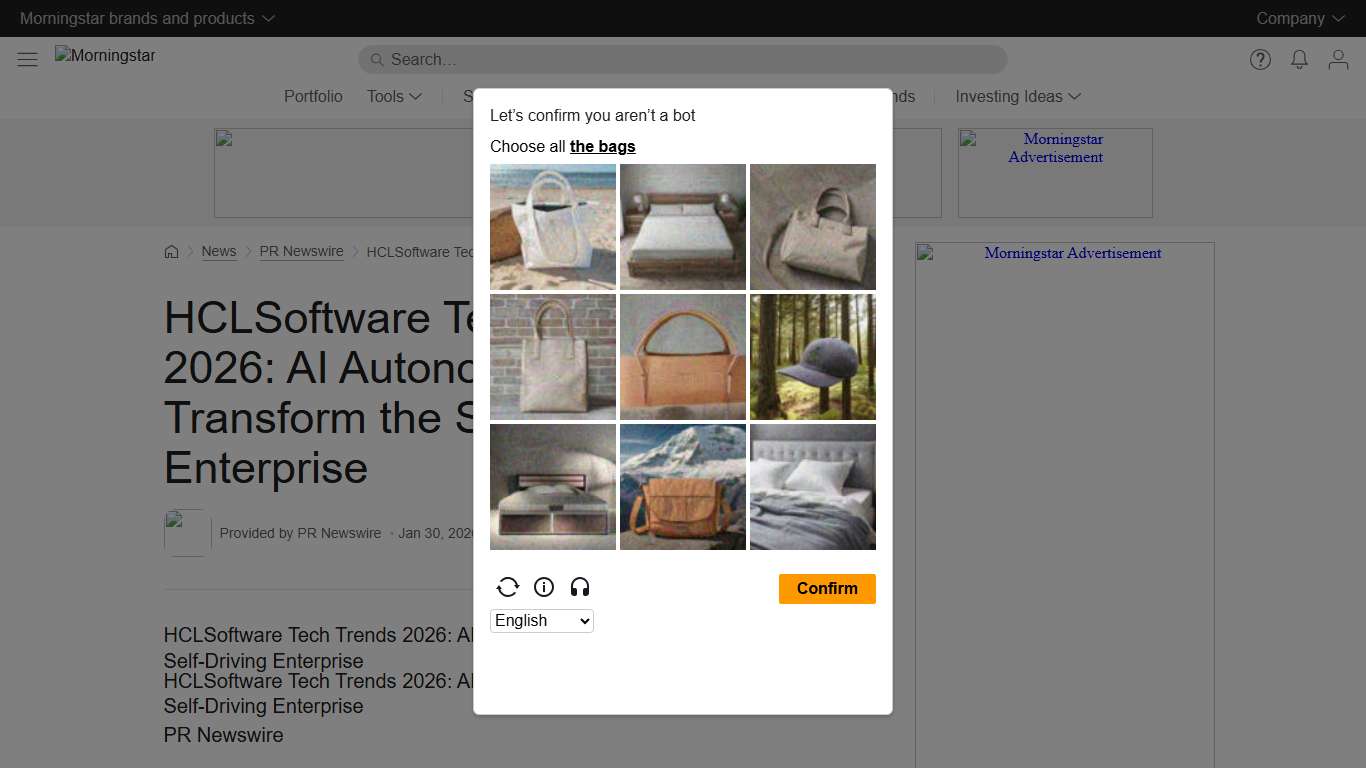Select the bag against the brick wall

coord(552,356)
